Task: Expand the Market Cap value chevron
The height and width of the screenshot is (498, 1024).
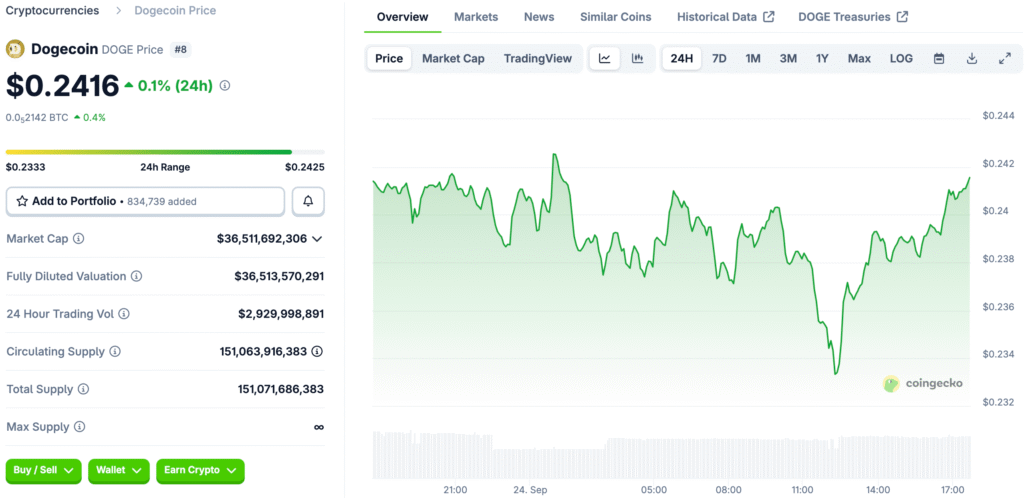Action: 317,239
